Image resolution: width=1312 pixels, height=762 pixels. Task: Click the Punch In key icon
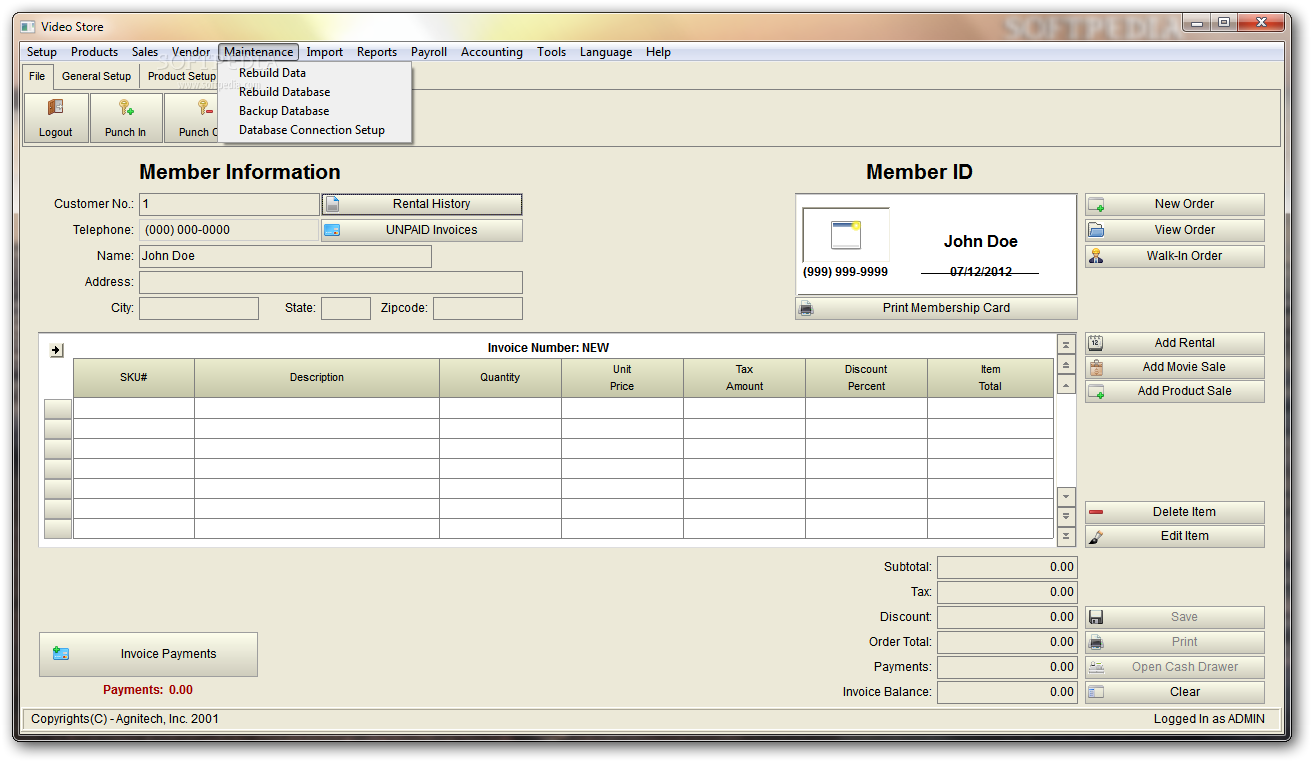[x=126, y=108]
